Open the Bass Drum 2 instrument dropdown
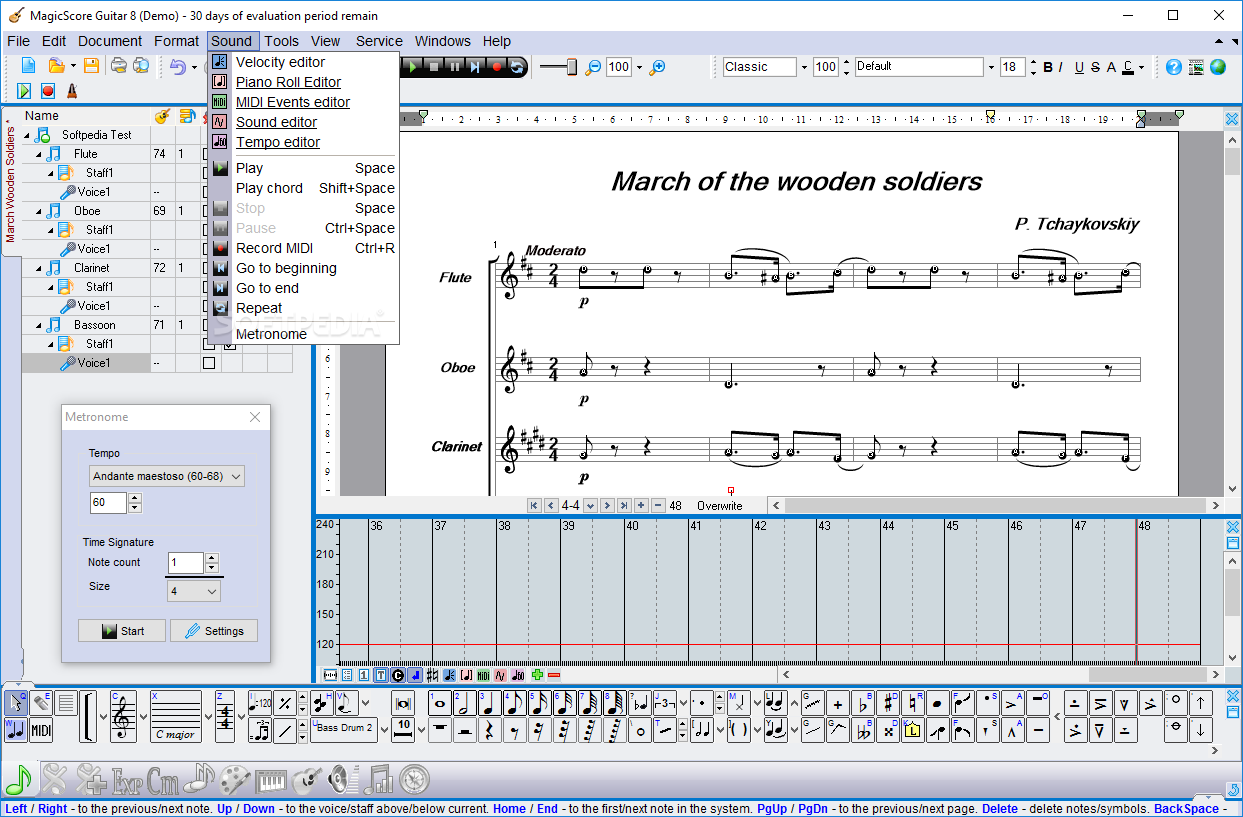Image resolution: width=1243 pixels, height=817 pixels. pos(385,731)
